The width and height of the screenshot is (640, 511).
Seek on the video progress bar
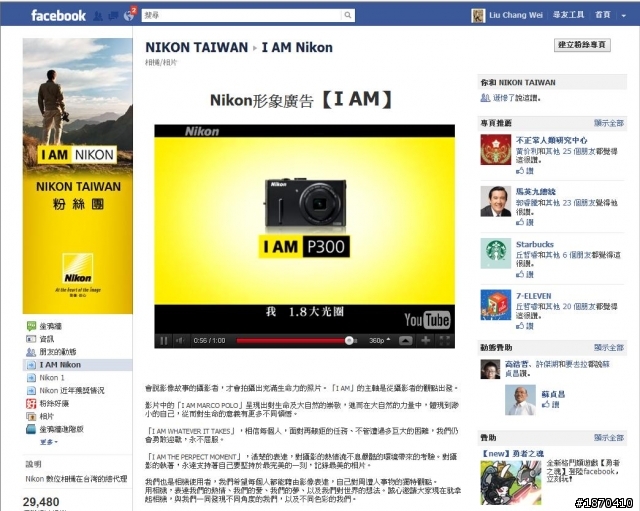coord(297,340)
